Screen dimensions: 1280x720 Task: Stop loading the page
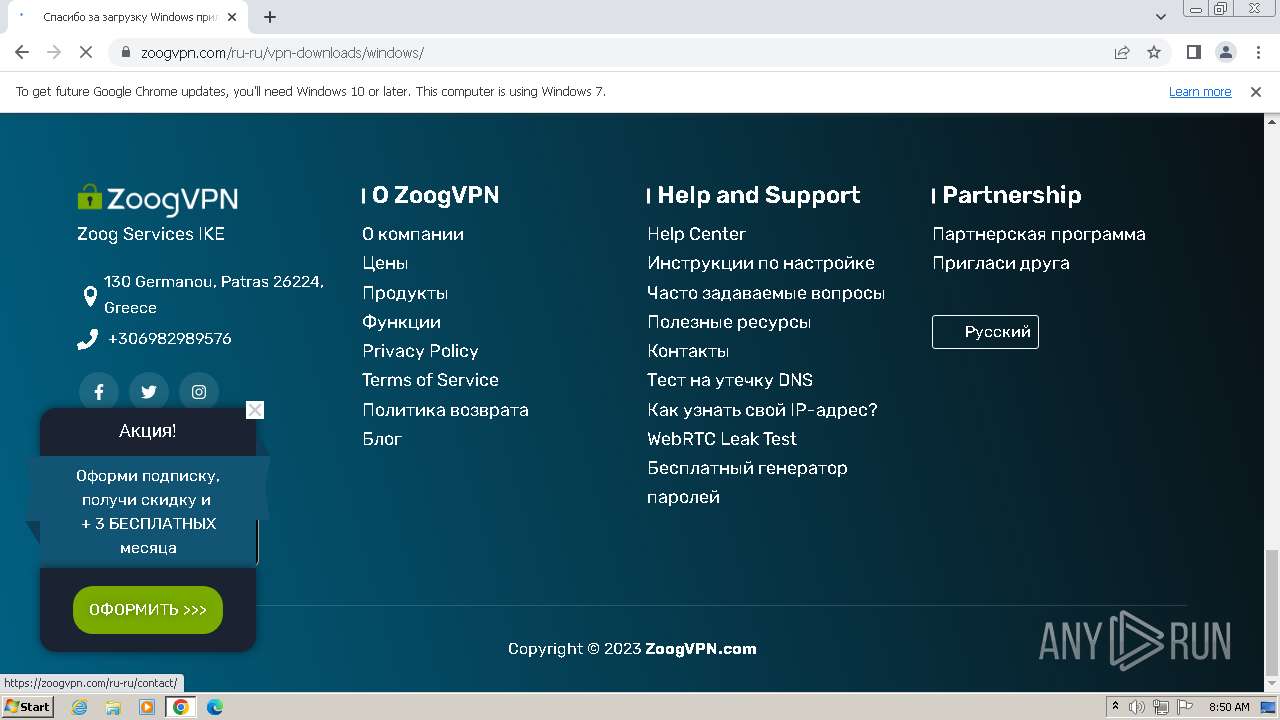click(86, 53)
